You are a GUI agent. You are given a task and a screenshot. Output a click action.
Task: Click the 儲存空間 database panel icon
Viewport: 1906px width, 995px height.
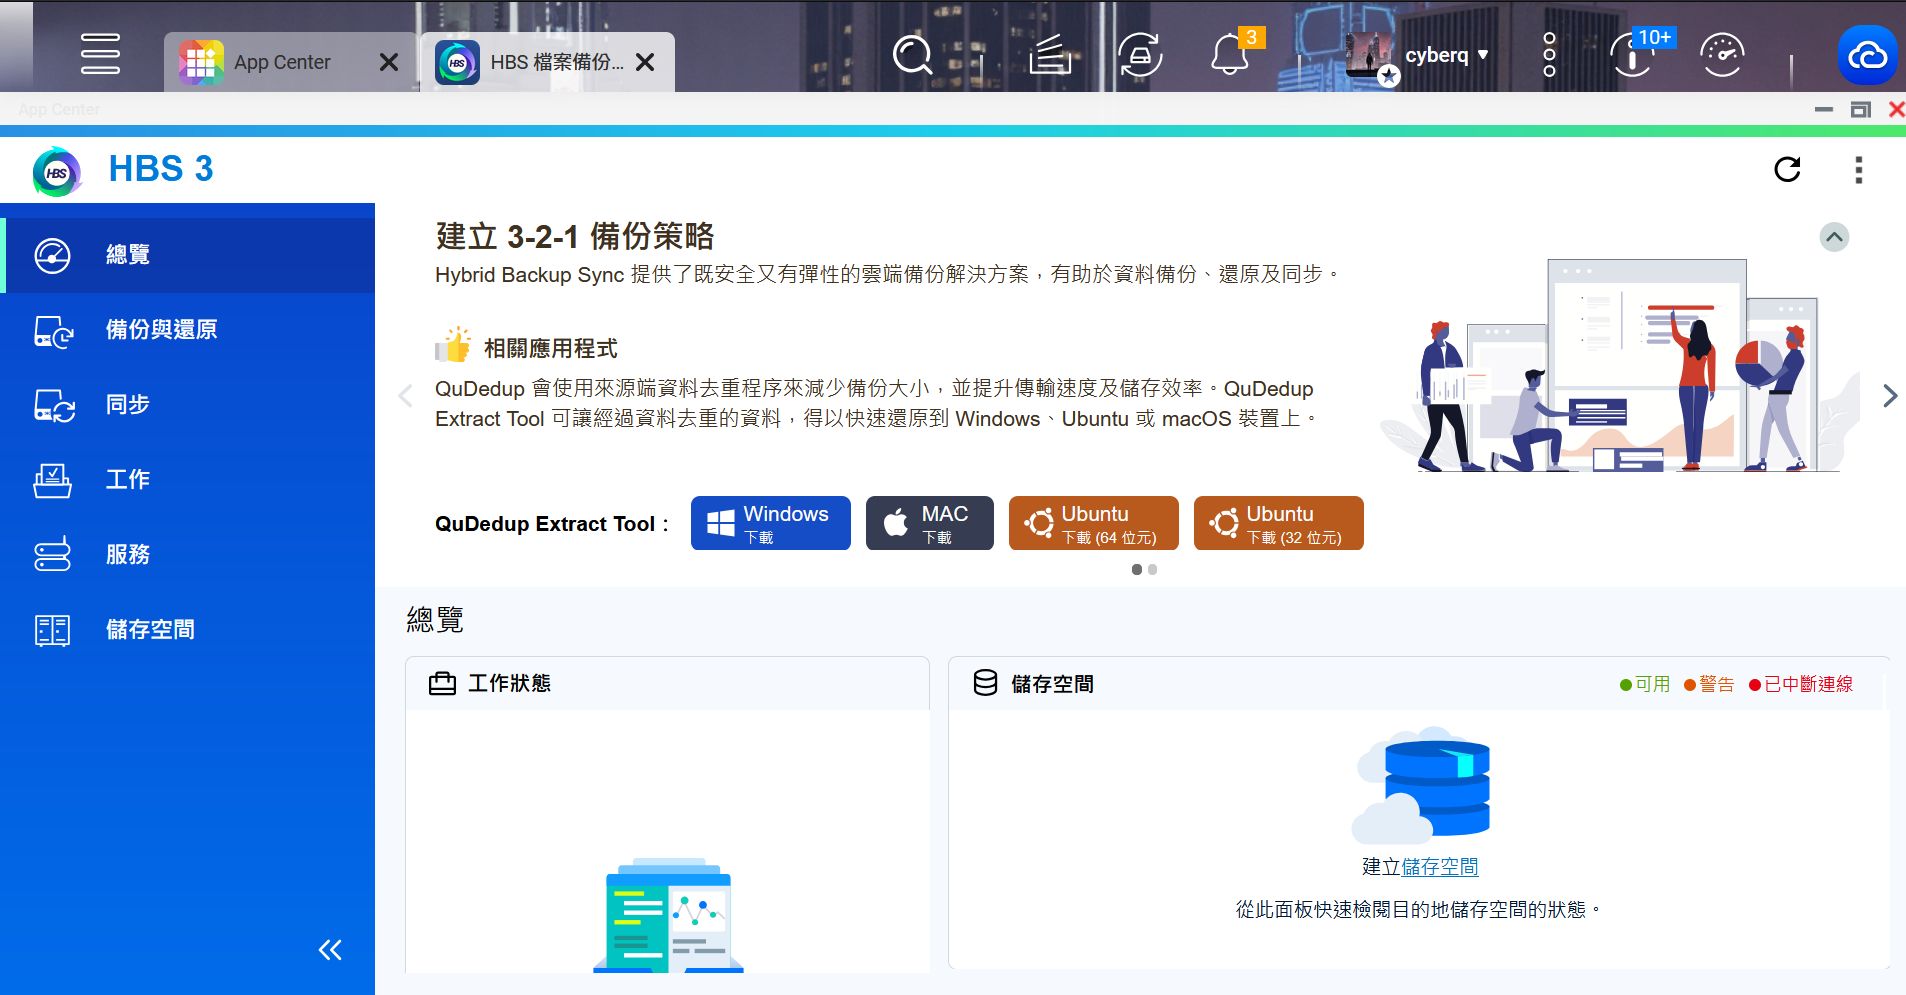[985, 683]
